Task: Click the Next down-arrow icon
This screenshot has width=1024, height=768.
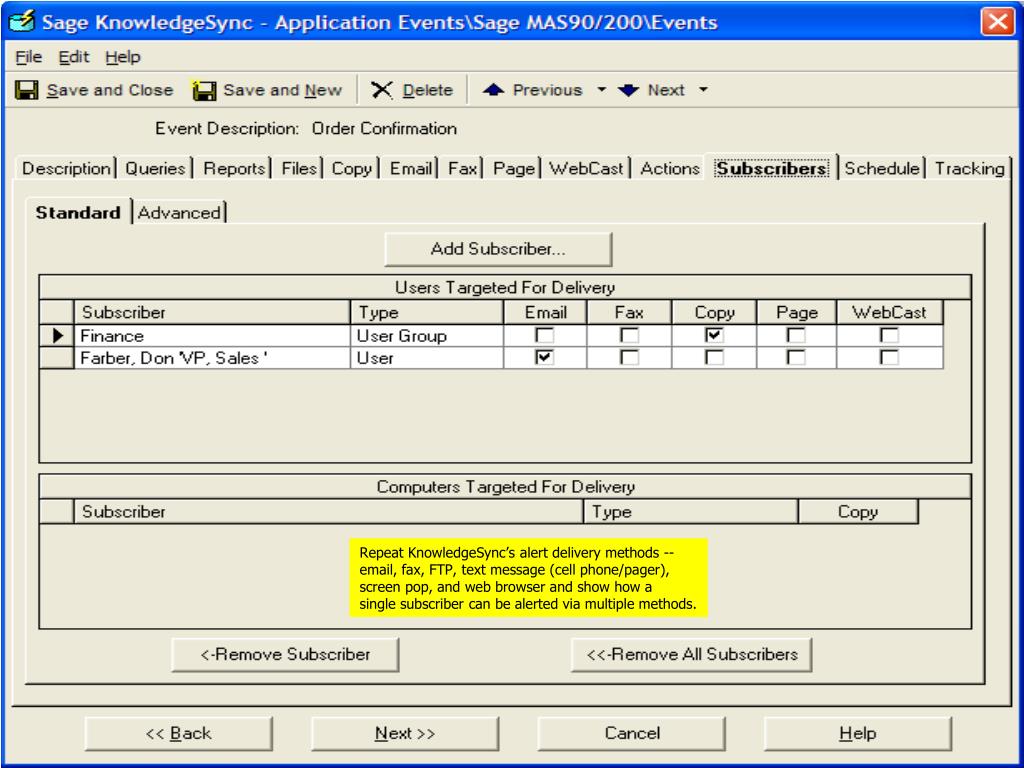Action: tap(628, 90)
